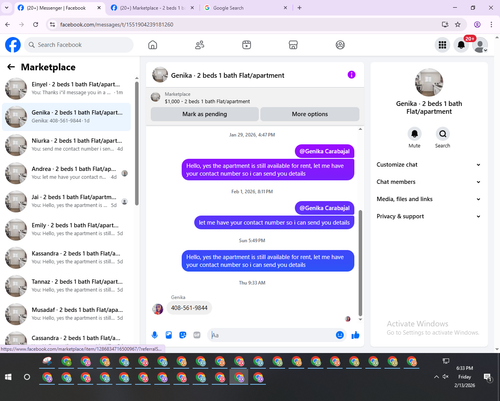Click Mark as pending button
The height and width of the screenshot is (401, 500).
pos(204,114)
